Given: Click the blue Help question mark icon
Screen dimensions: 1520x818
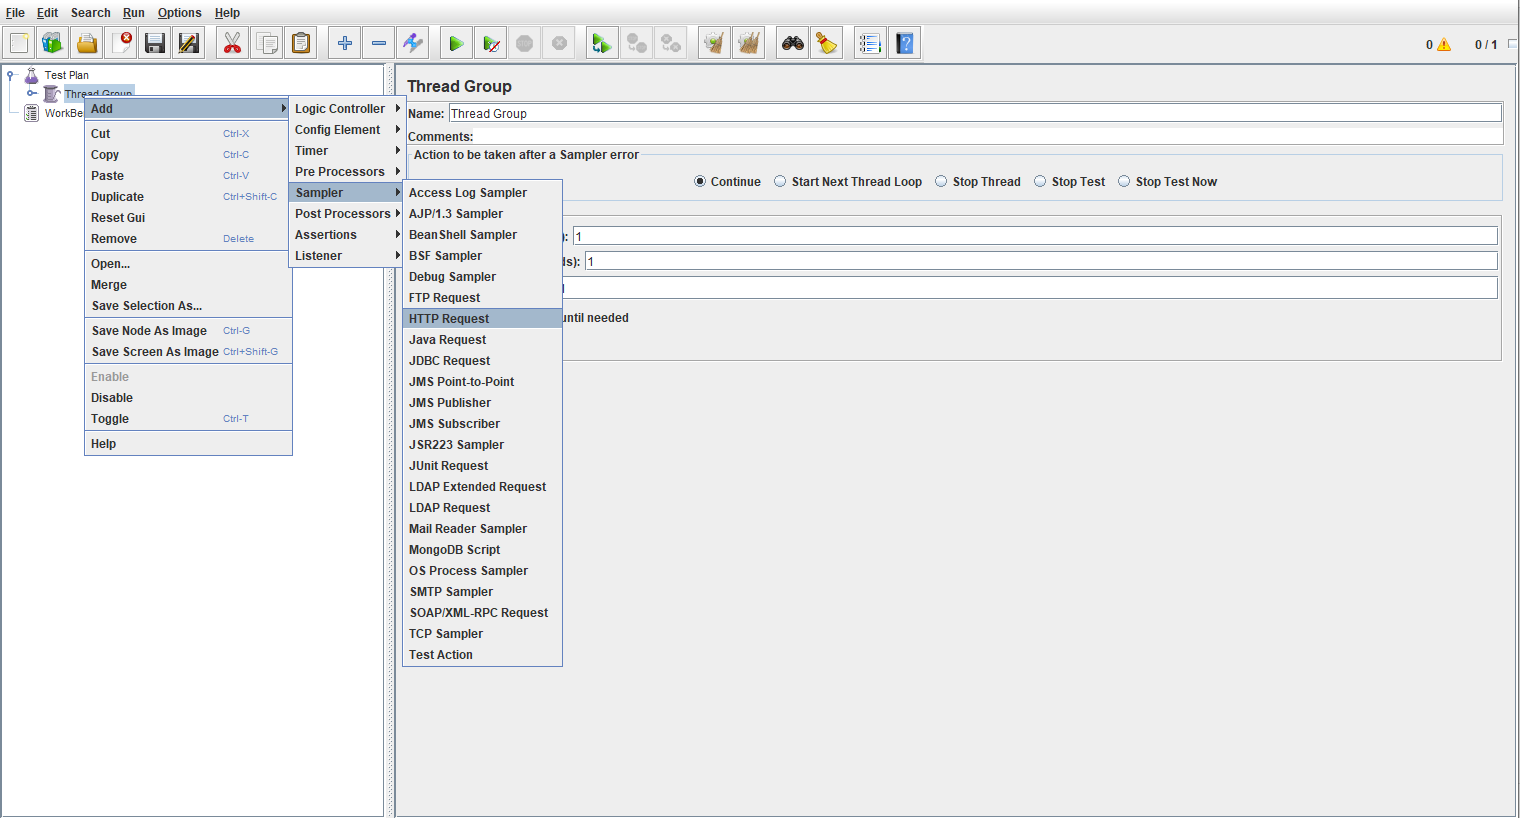Looking at the screenshot, I should coord(904,43).
